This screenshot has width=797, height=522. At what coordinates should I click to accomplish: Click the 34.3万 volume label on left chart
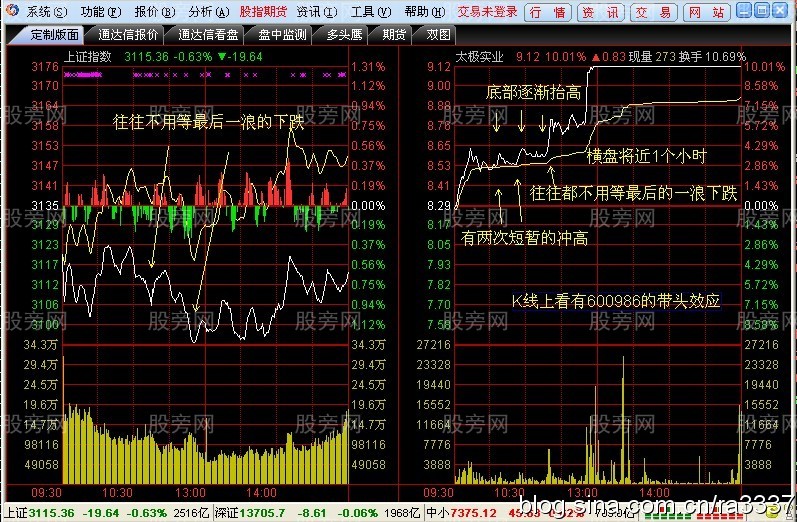tap(41, 345)
